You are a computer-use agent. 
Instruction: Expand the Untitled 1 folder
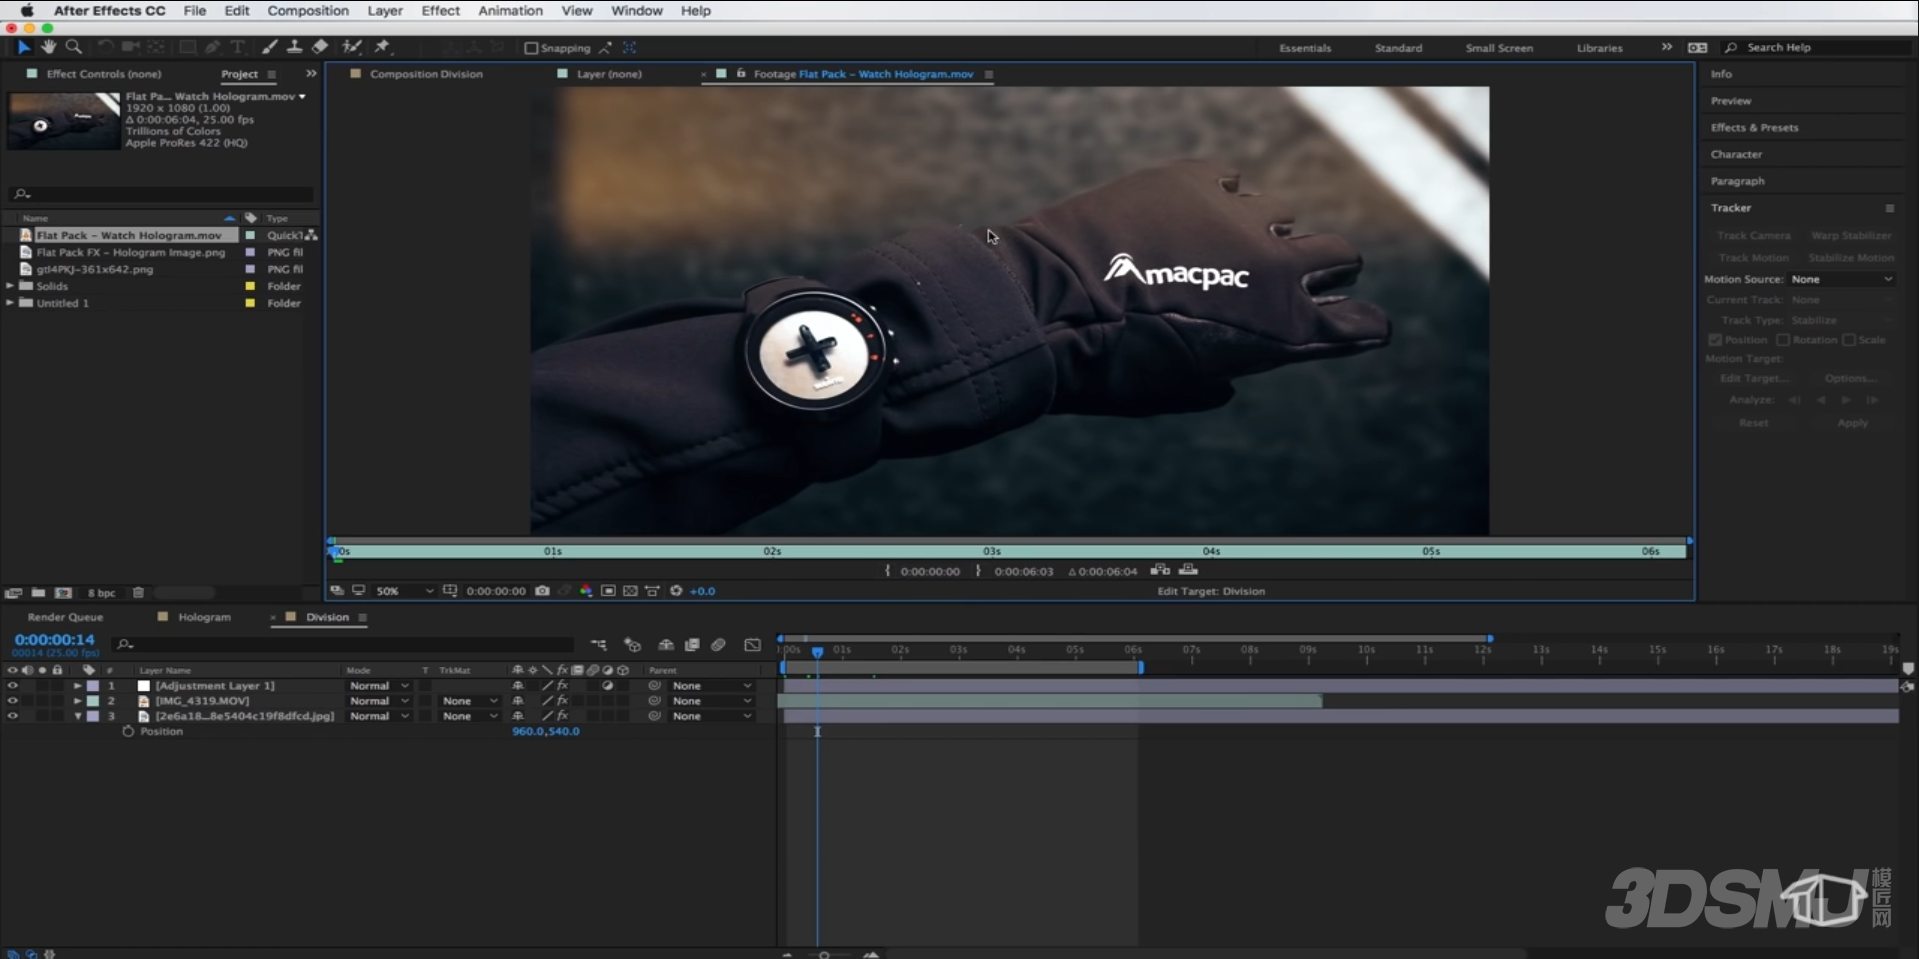click(x=10, y=303)
